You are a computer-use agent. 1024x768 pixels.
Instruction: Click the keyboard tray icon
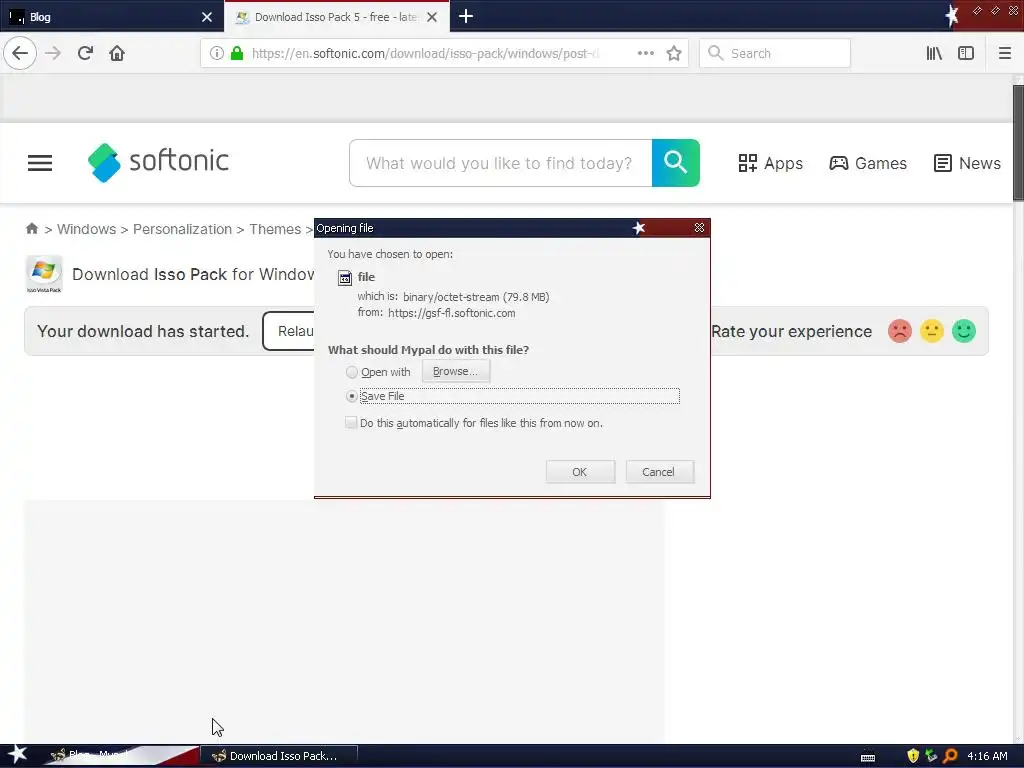coord(868,757)
